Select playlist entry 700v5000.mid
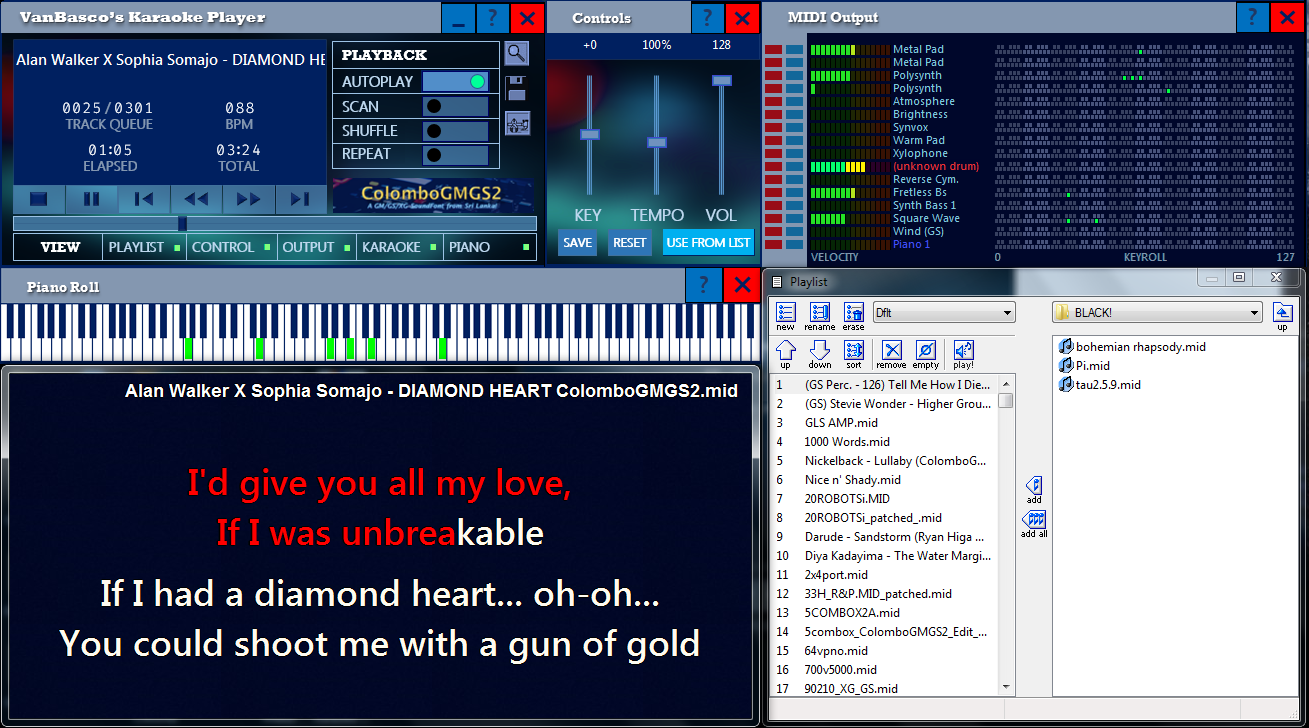The height and width of the screenshot is (728, 1309). coord(884,670)
